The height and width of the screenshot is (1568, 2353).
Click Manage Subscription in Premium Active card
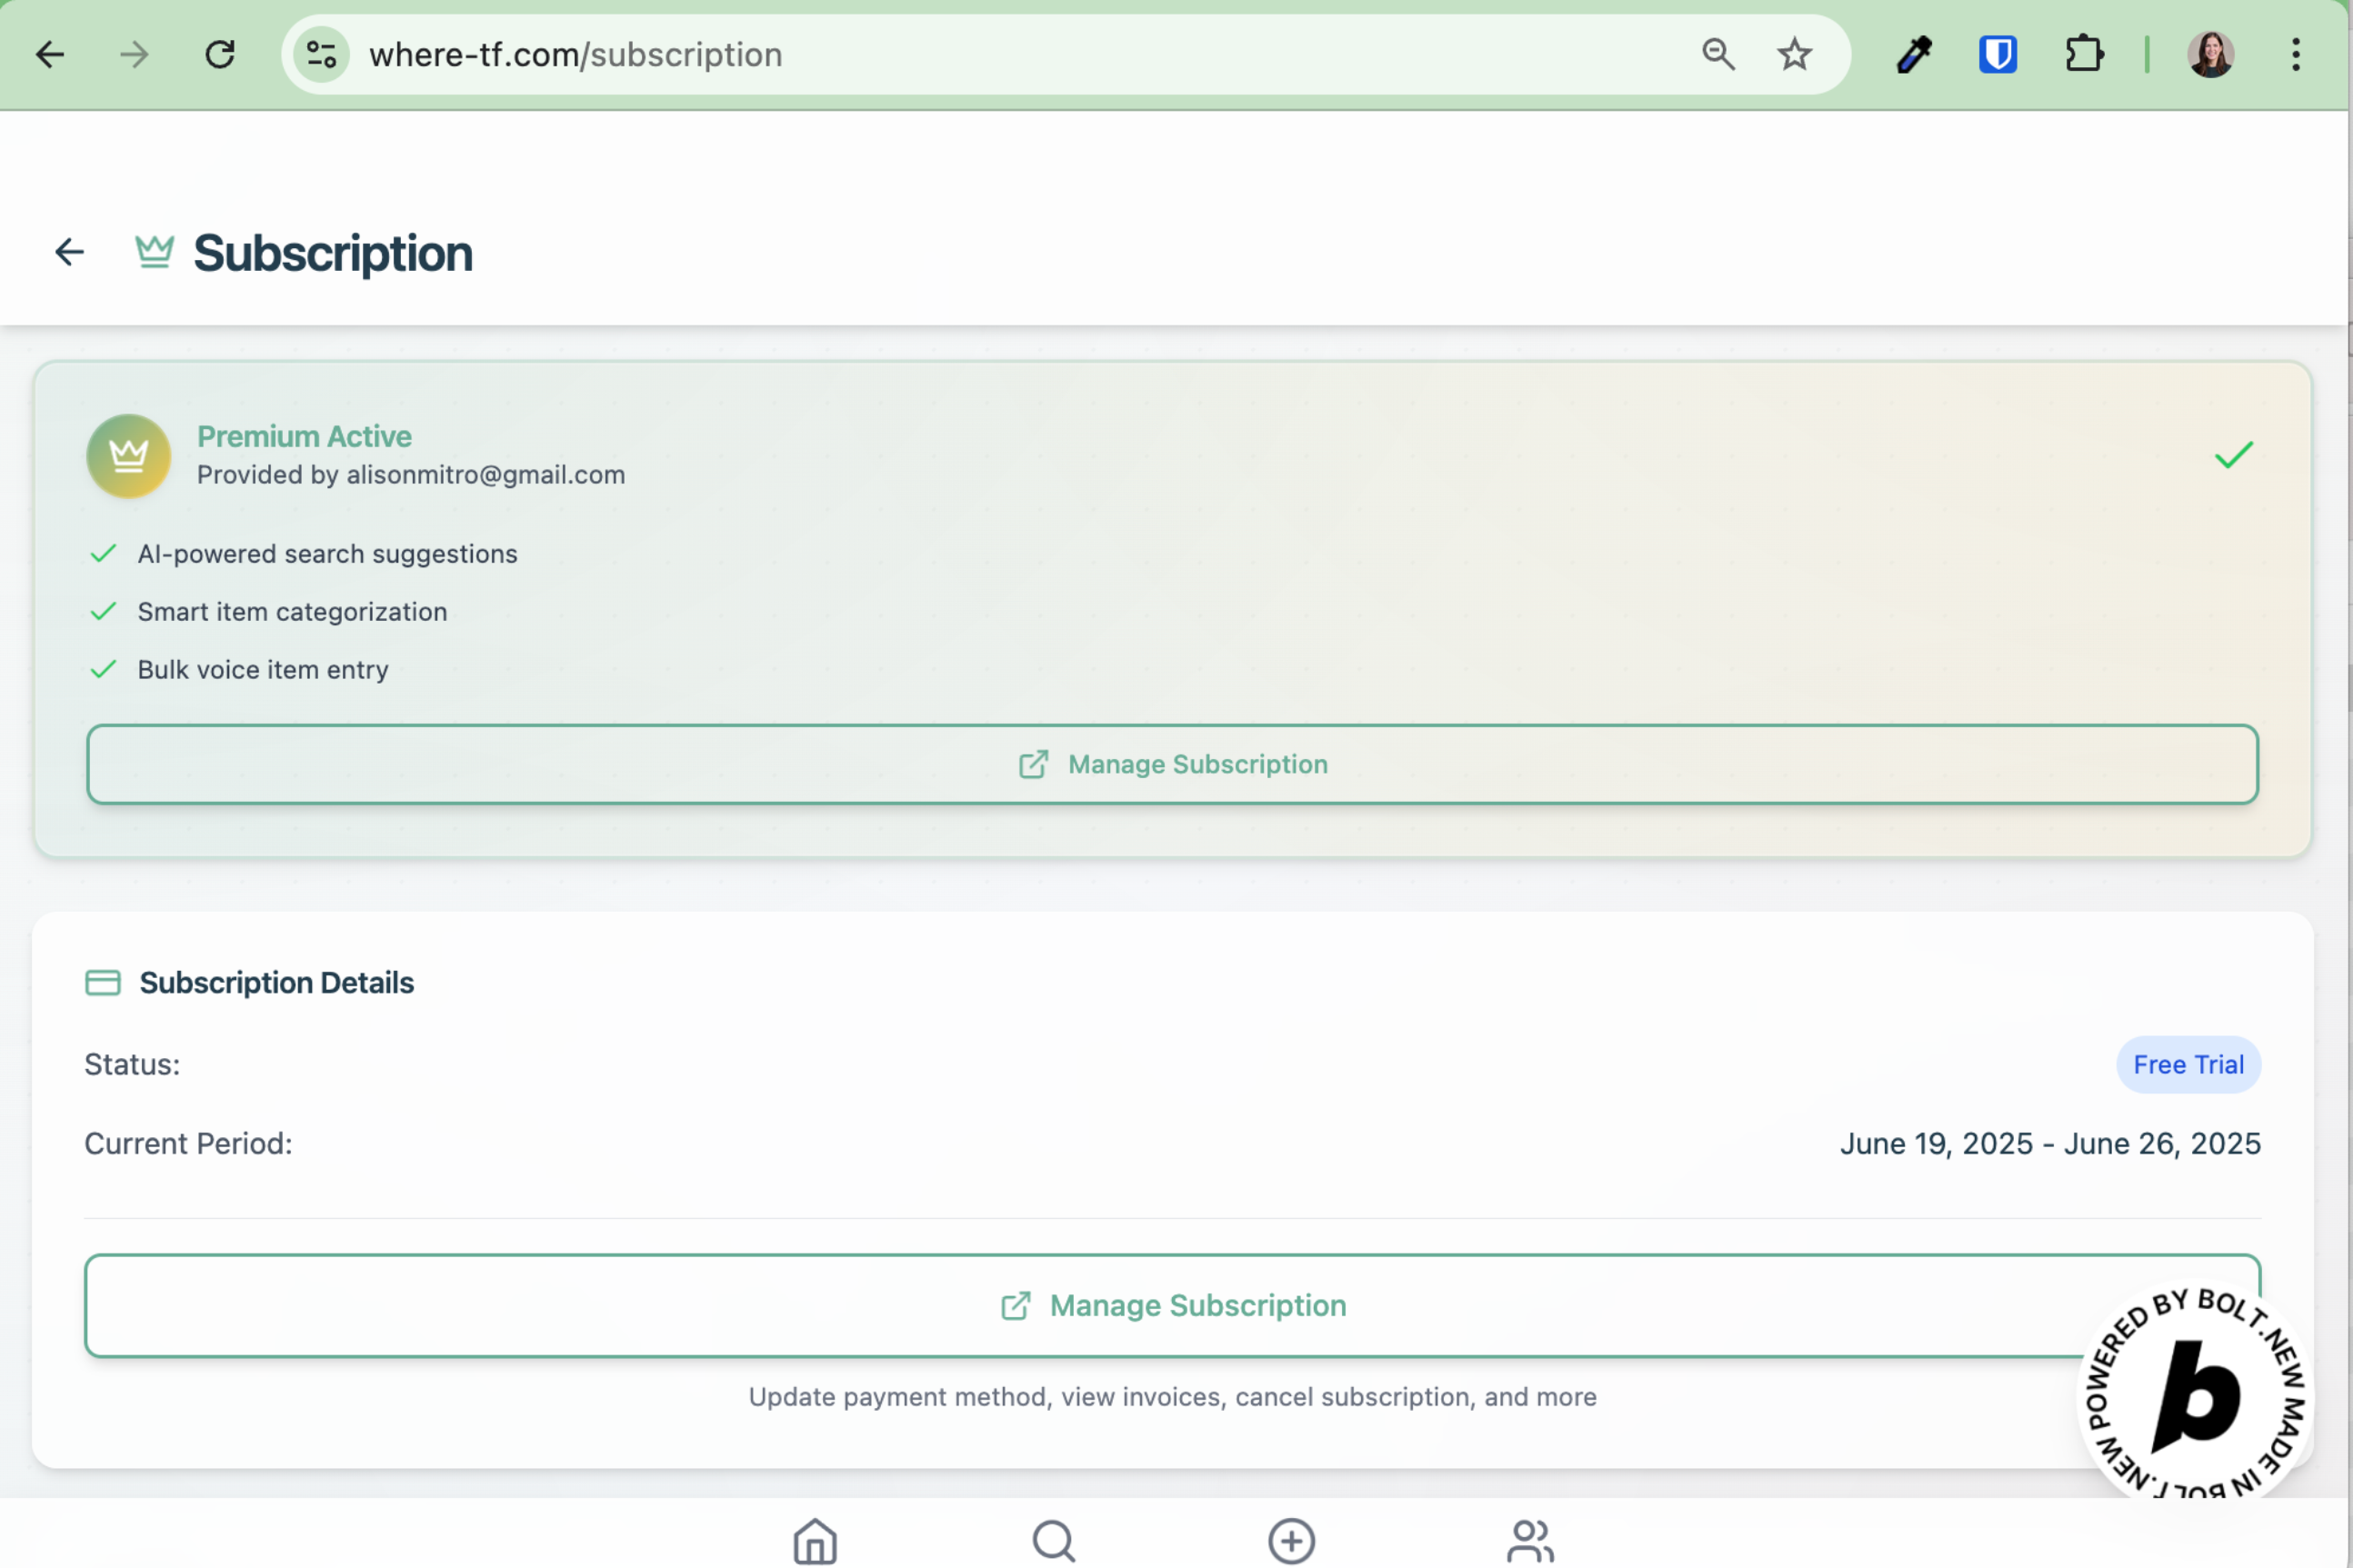(1171, 764)
